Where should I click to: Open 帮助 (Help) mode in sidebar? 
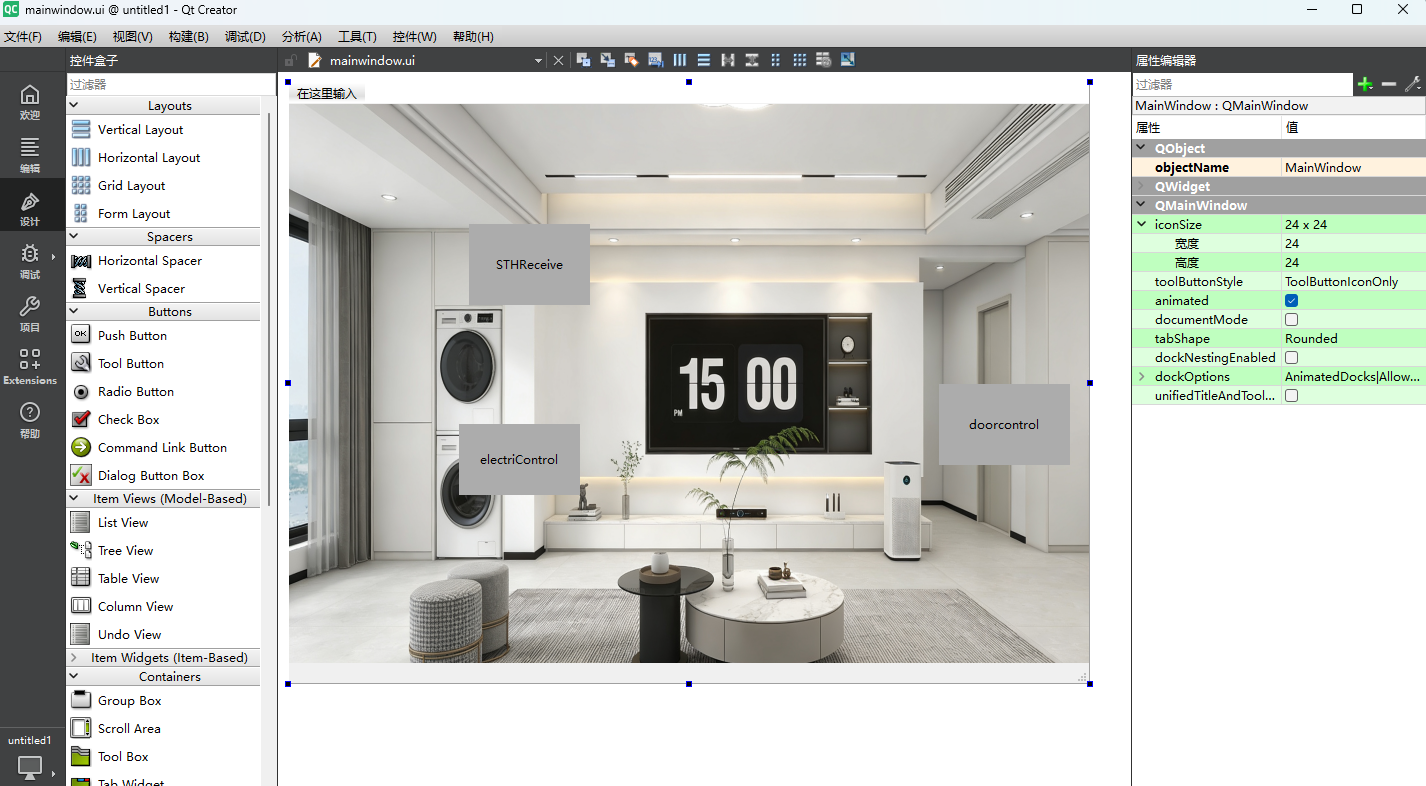click(30, 420)
